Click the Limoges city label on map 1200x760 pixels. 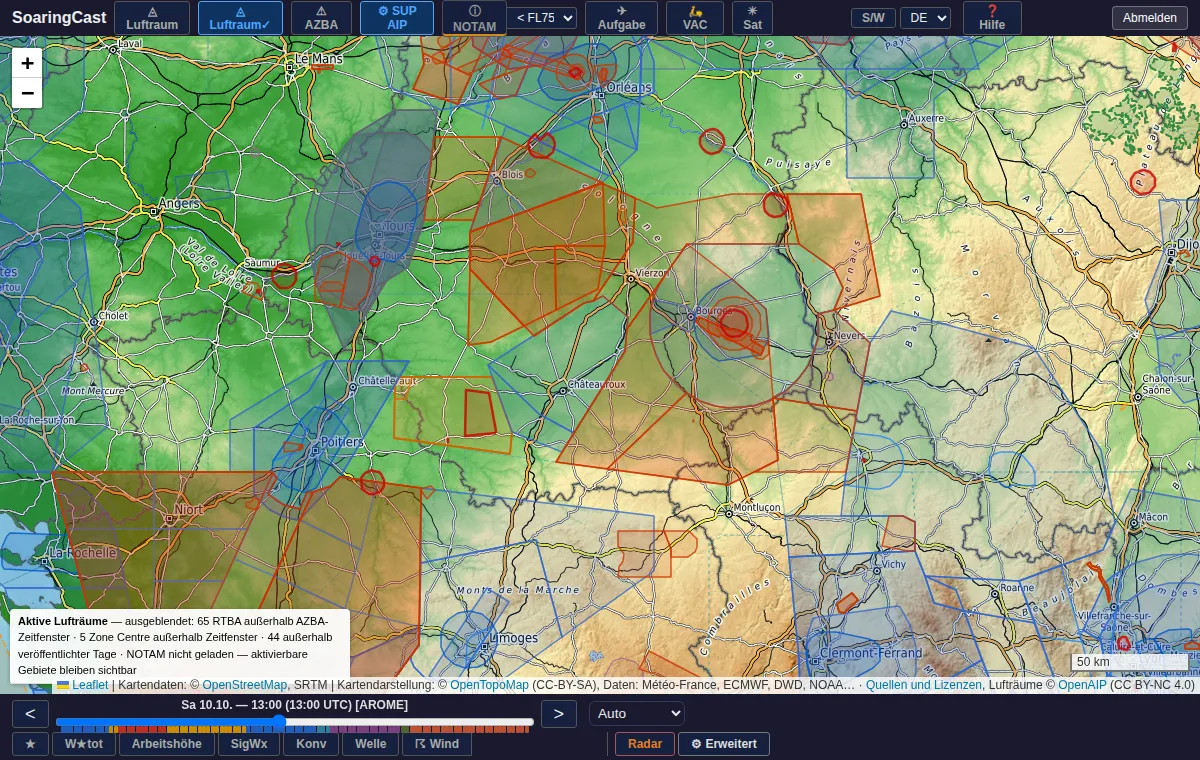click(x=514, y=638)
